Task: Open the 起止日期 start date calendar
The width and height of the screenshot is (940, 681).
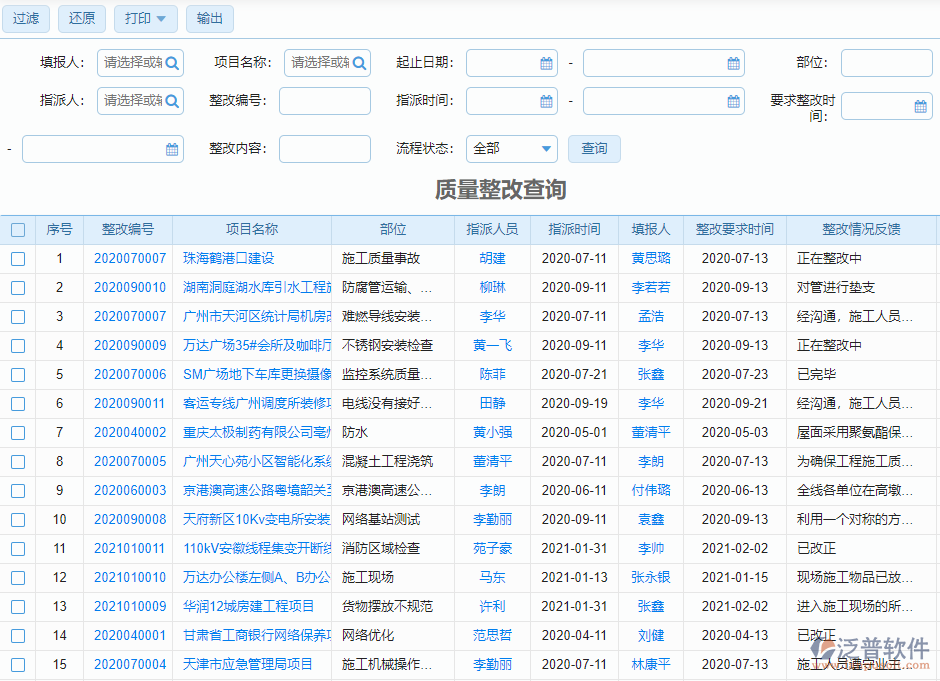Action: (545, 62)
